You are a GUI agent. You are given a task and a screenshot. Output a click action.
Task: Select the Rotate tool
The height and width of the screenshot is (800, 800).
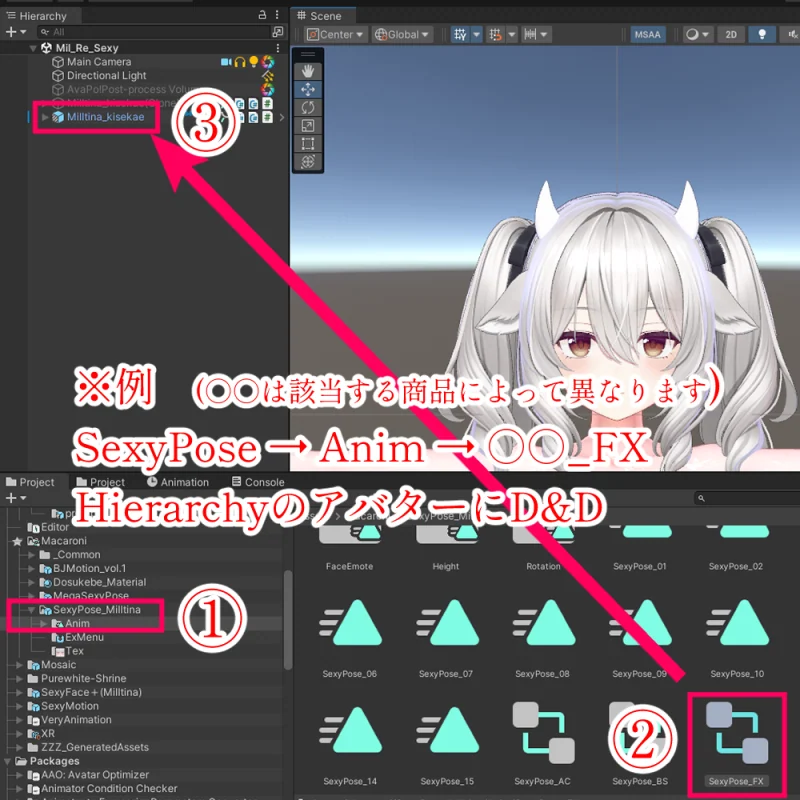(x=308, y=108)
